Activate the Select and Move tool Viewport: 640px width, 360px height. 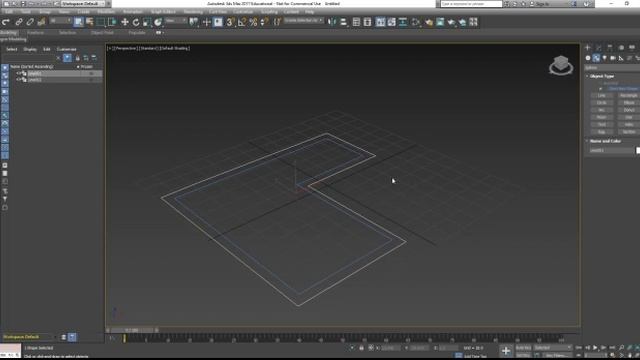pos(124,22)
